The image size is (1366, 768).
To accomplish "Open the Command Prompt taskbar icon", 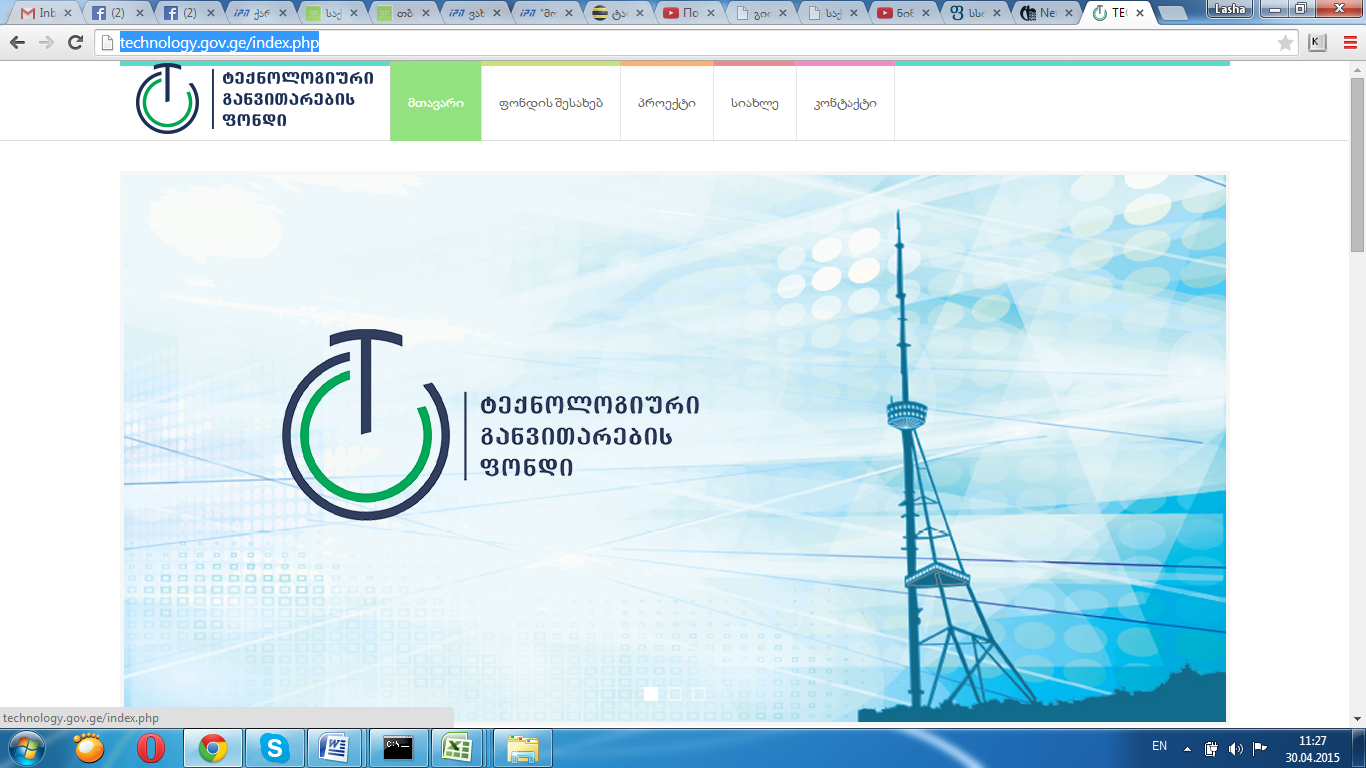I will pos(398,747).
